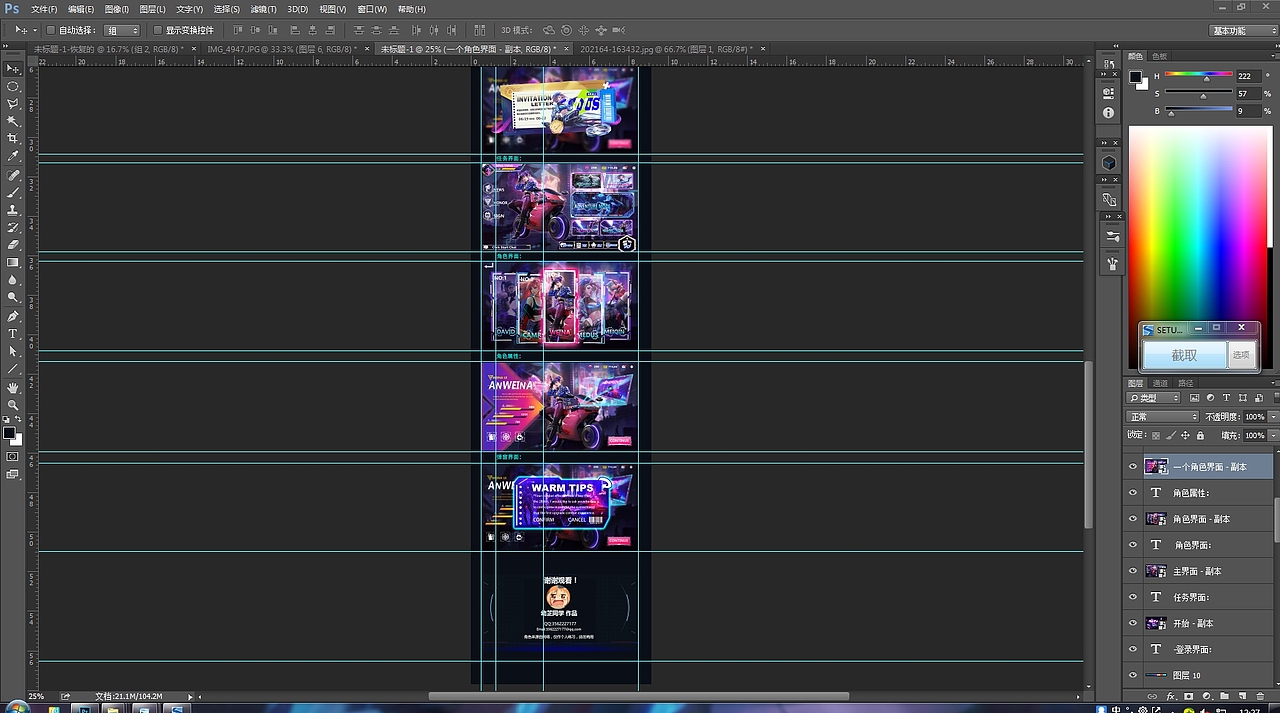The width and height of the screenshot is (1280, 713).
Task: Select the Crop tool
Action: tap(13, 139)
